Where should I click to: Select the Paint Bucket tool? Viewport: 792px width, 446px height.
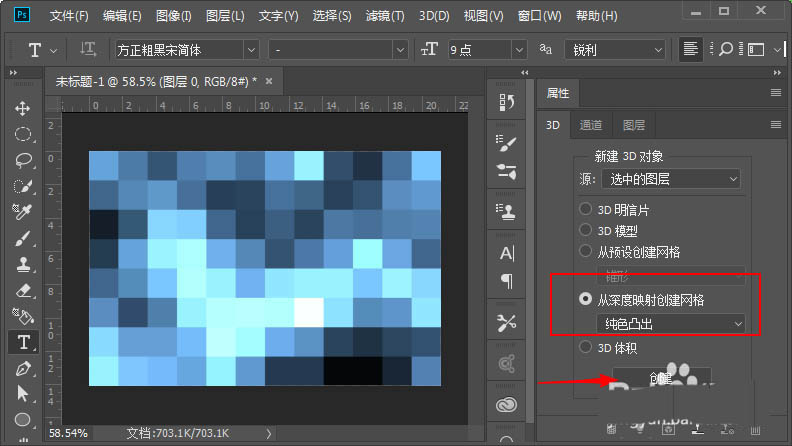click(x=22, y=316)
